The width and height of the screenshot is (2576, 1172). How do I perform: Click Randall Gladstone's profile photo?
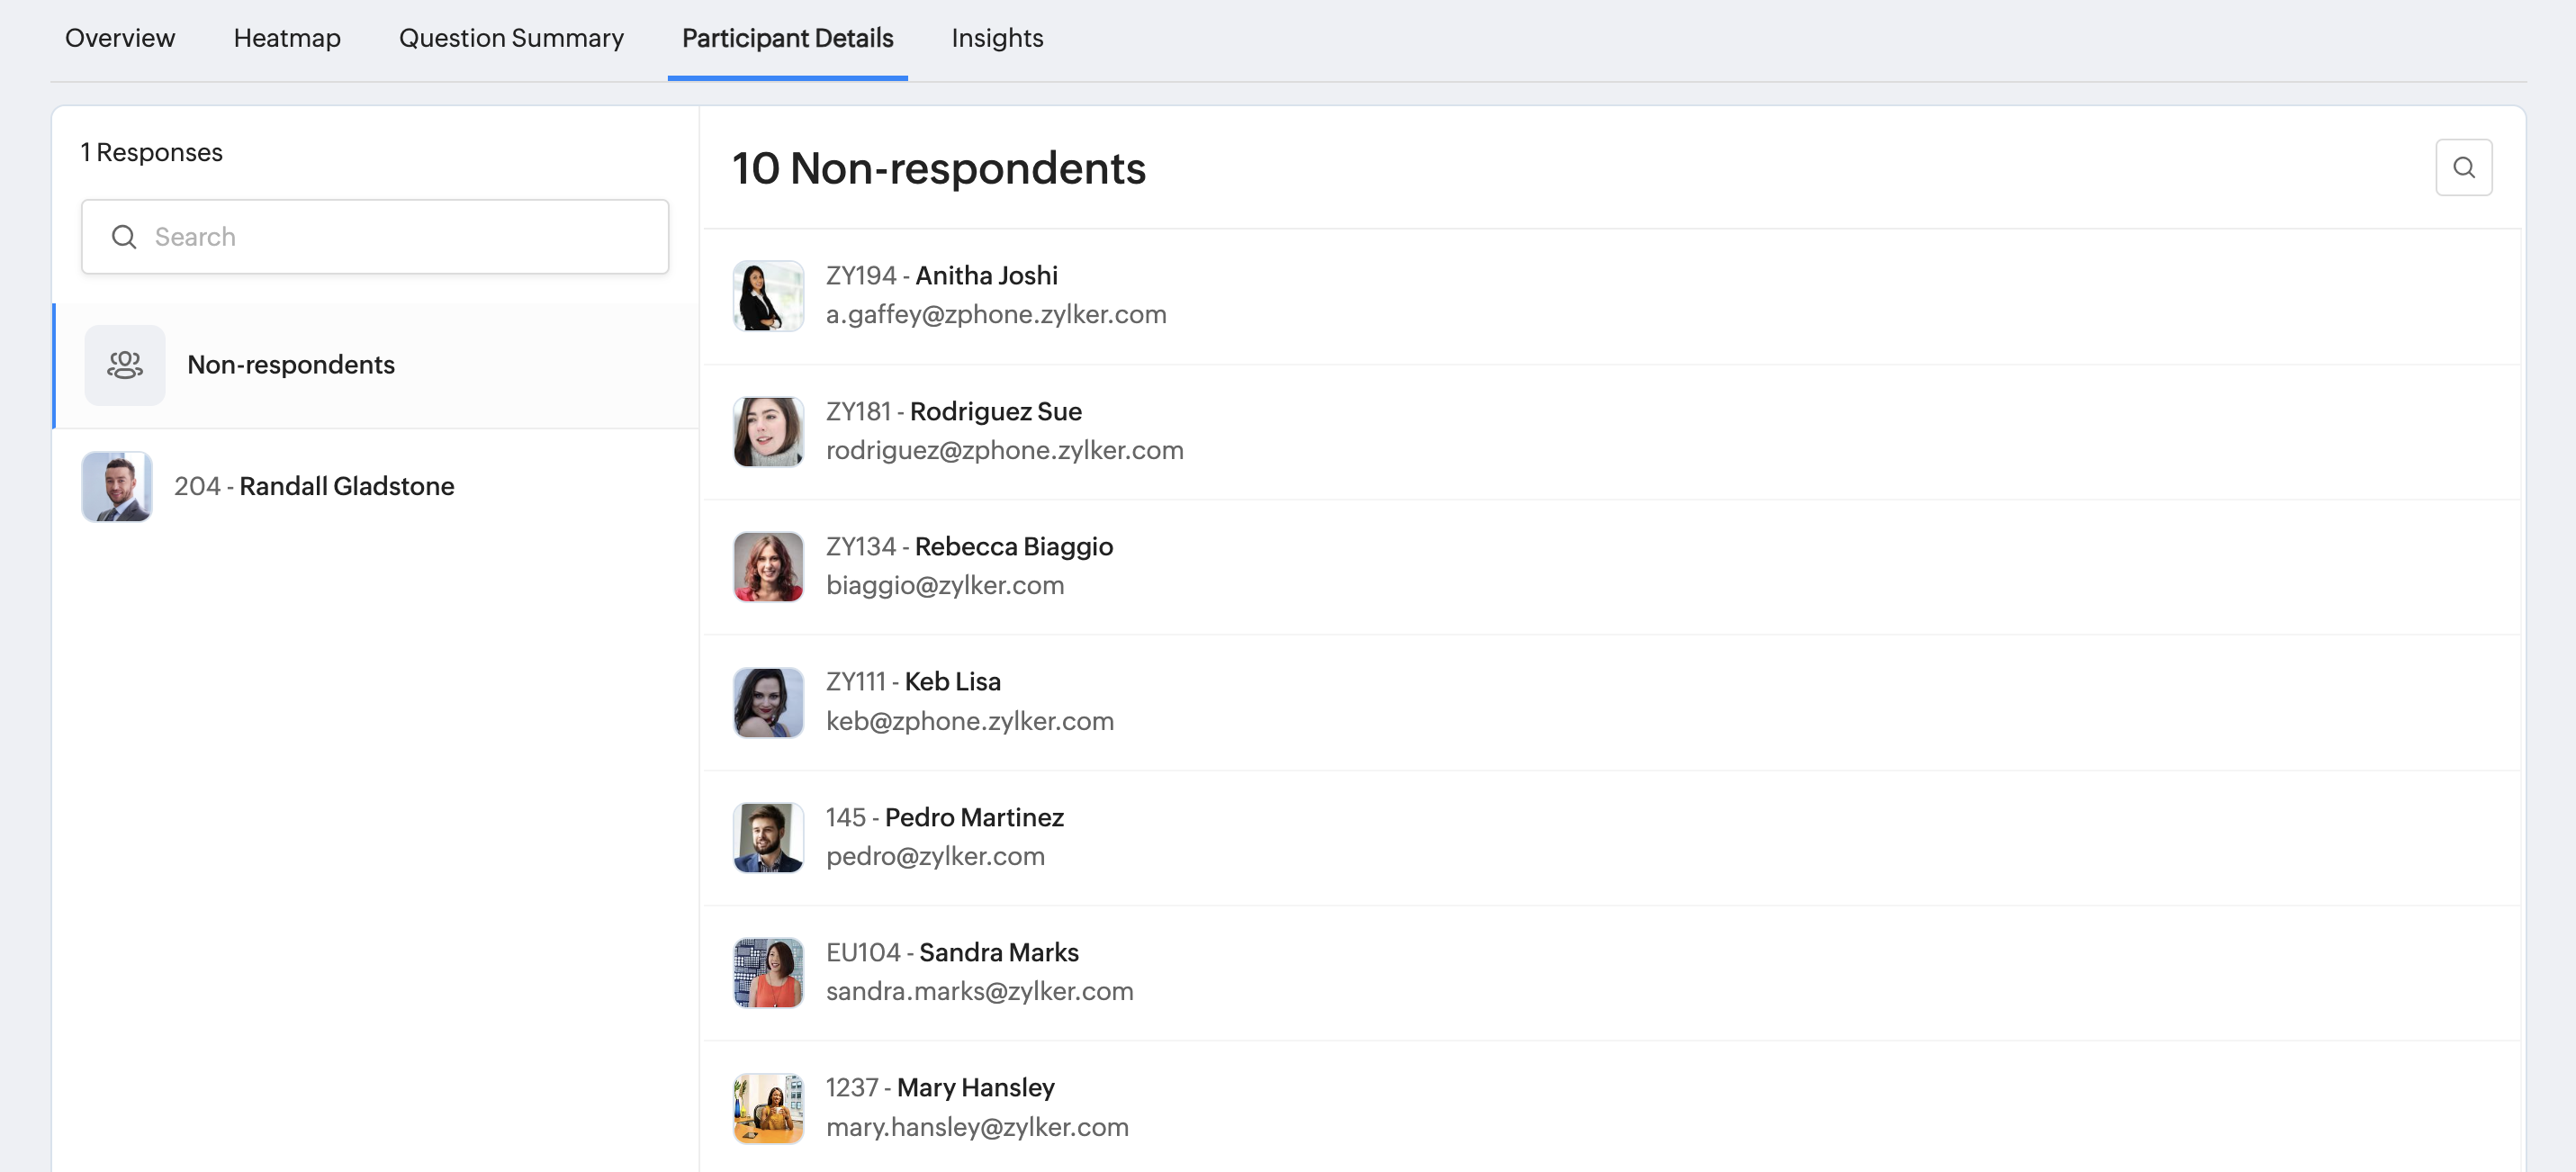pos(117,486)
